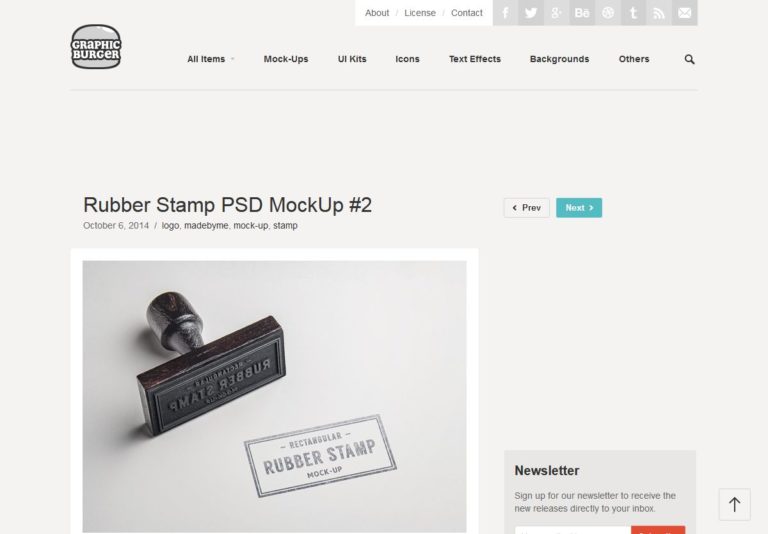
Task: Go to the Graphic Burger logo home
Action: click(x=96, y=47)
